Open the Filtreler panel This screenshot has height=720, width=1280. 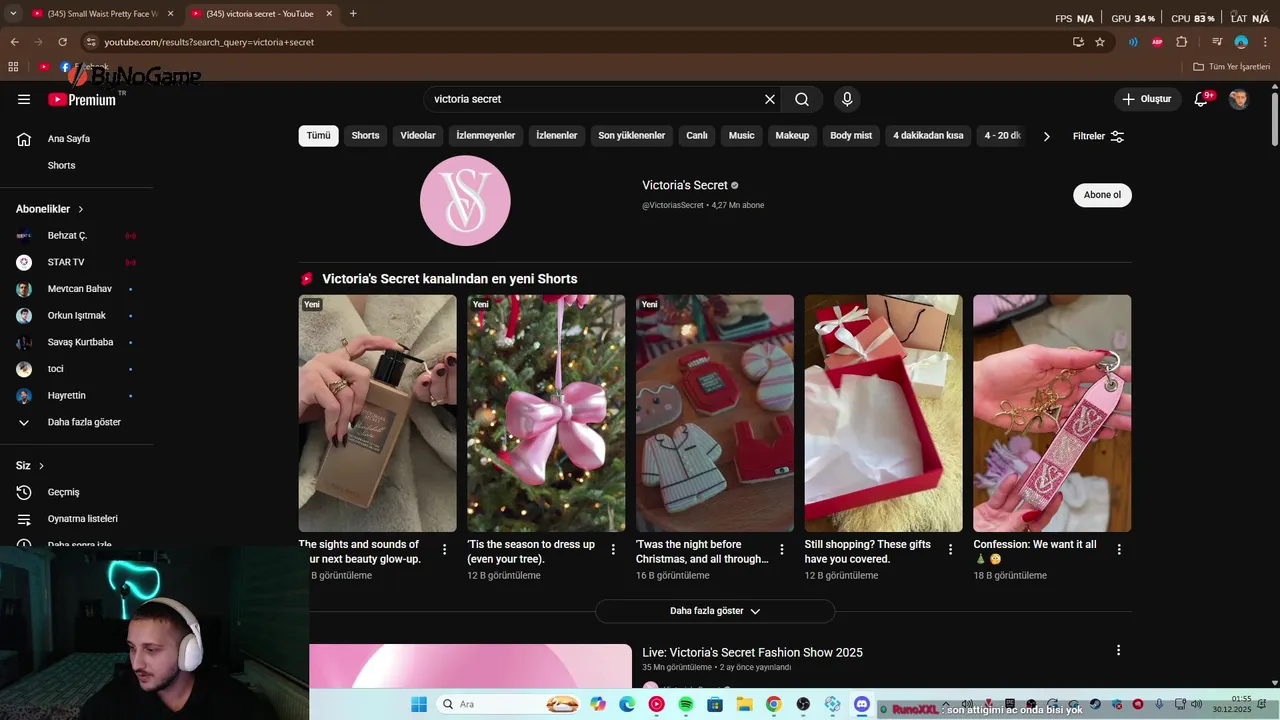(x=1098, y=136)
